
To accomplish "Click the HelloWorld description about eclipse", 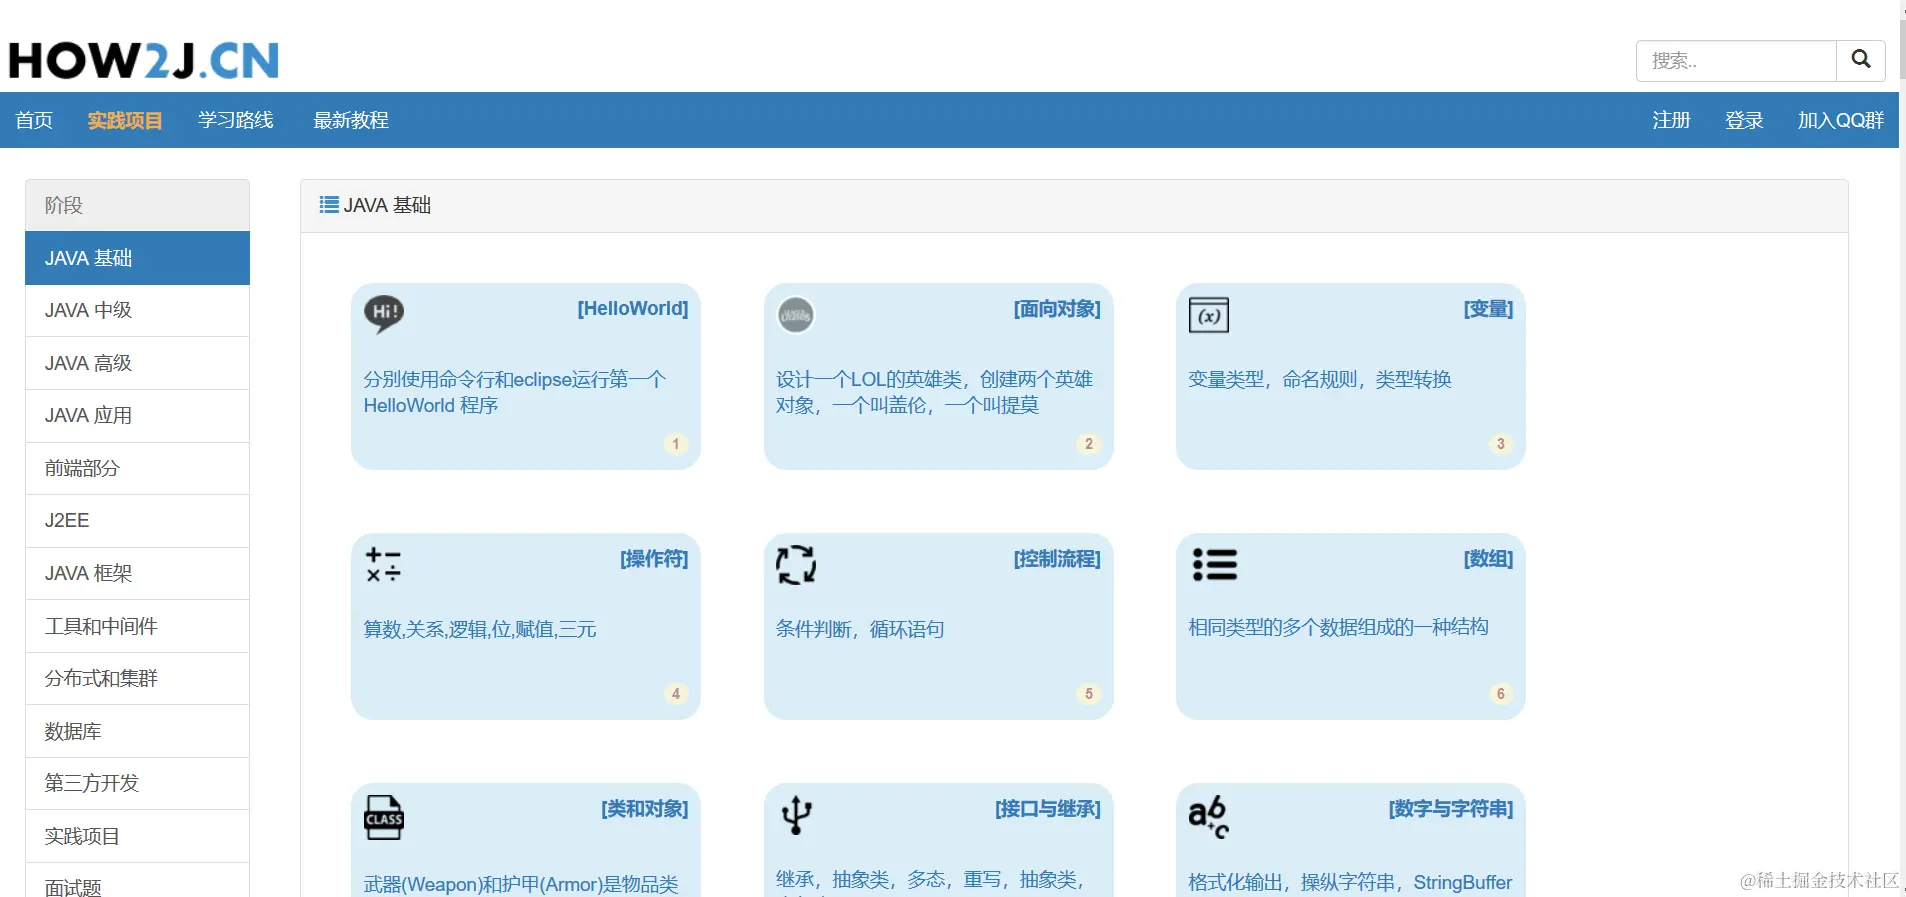I will pyautogui.click(x=514, y=392).
